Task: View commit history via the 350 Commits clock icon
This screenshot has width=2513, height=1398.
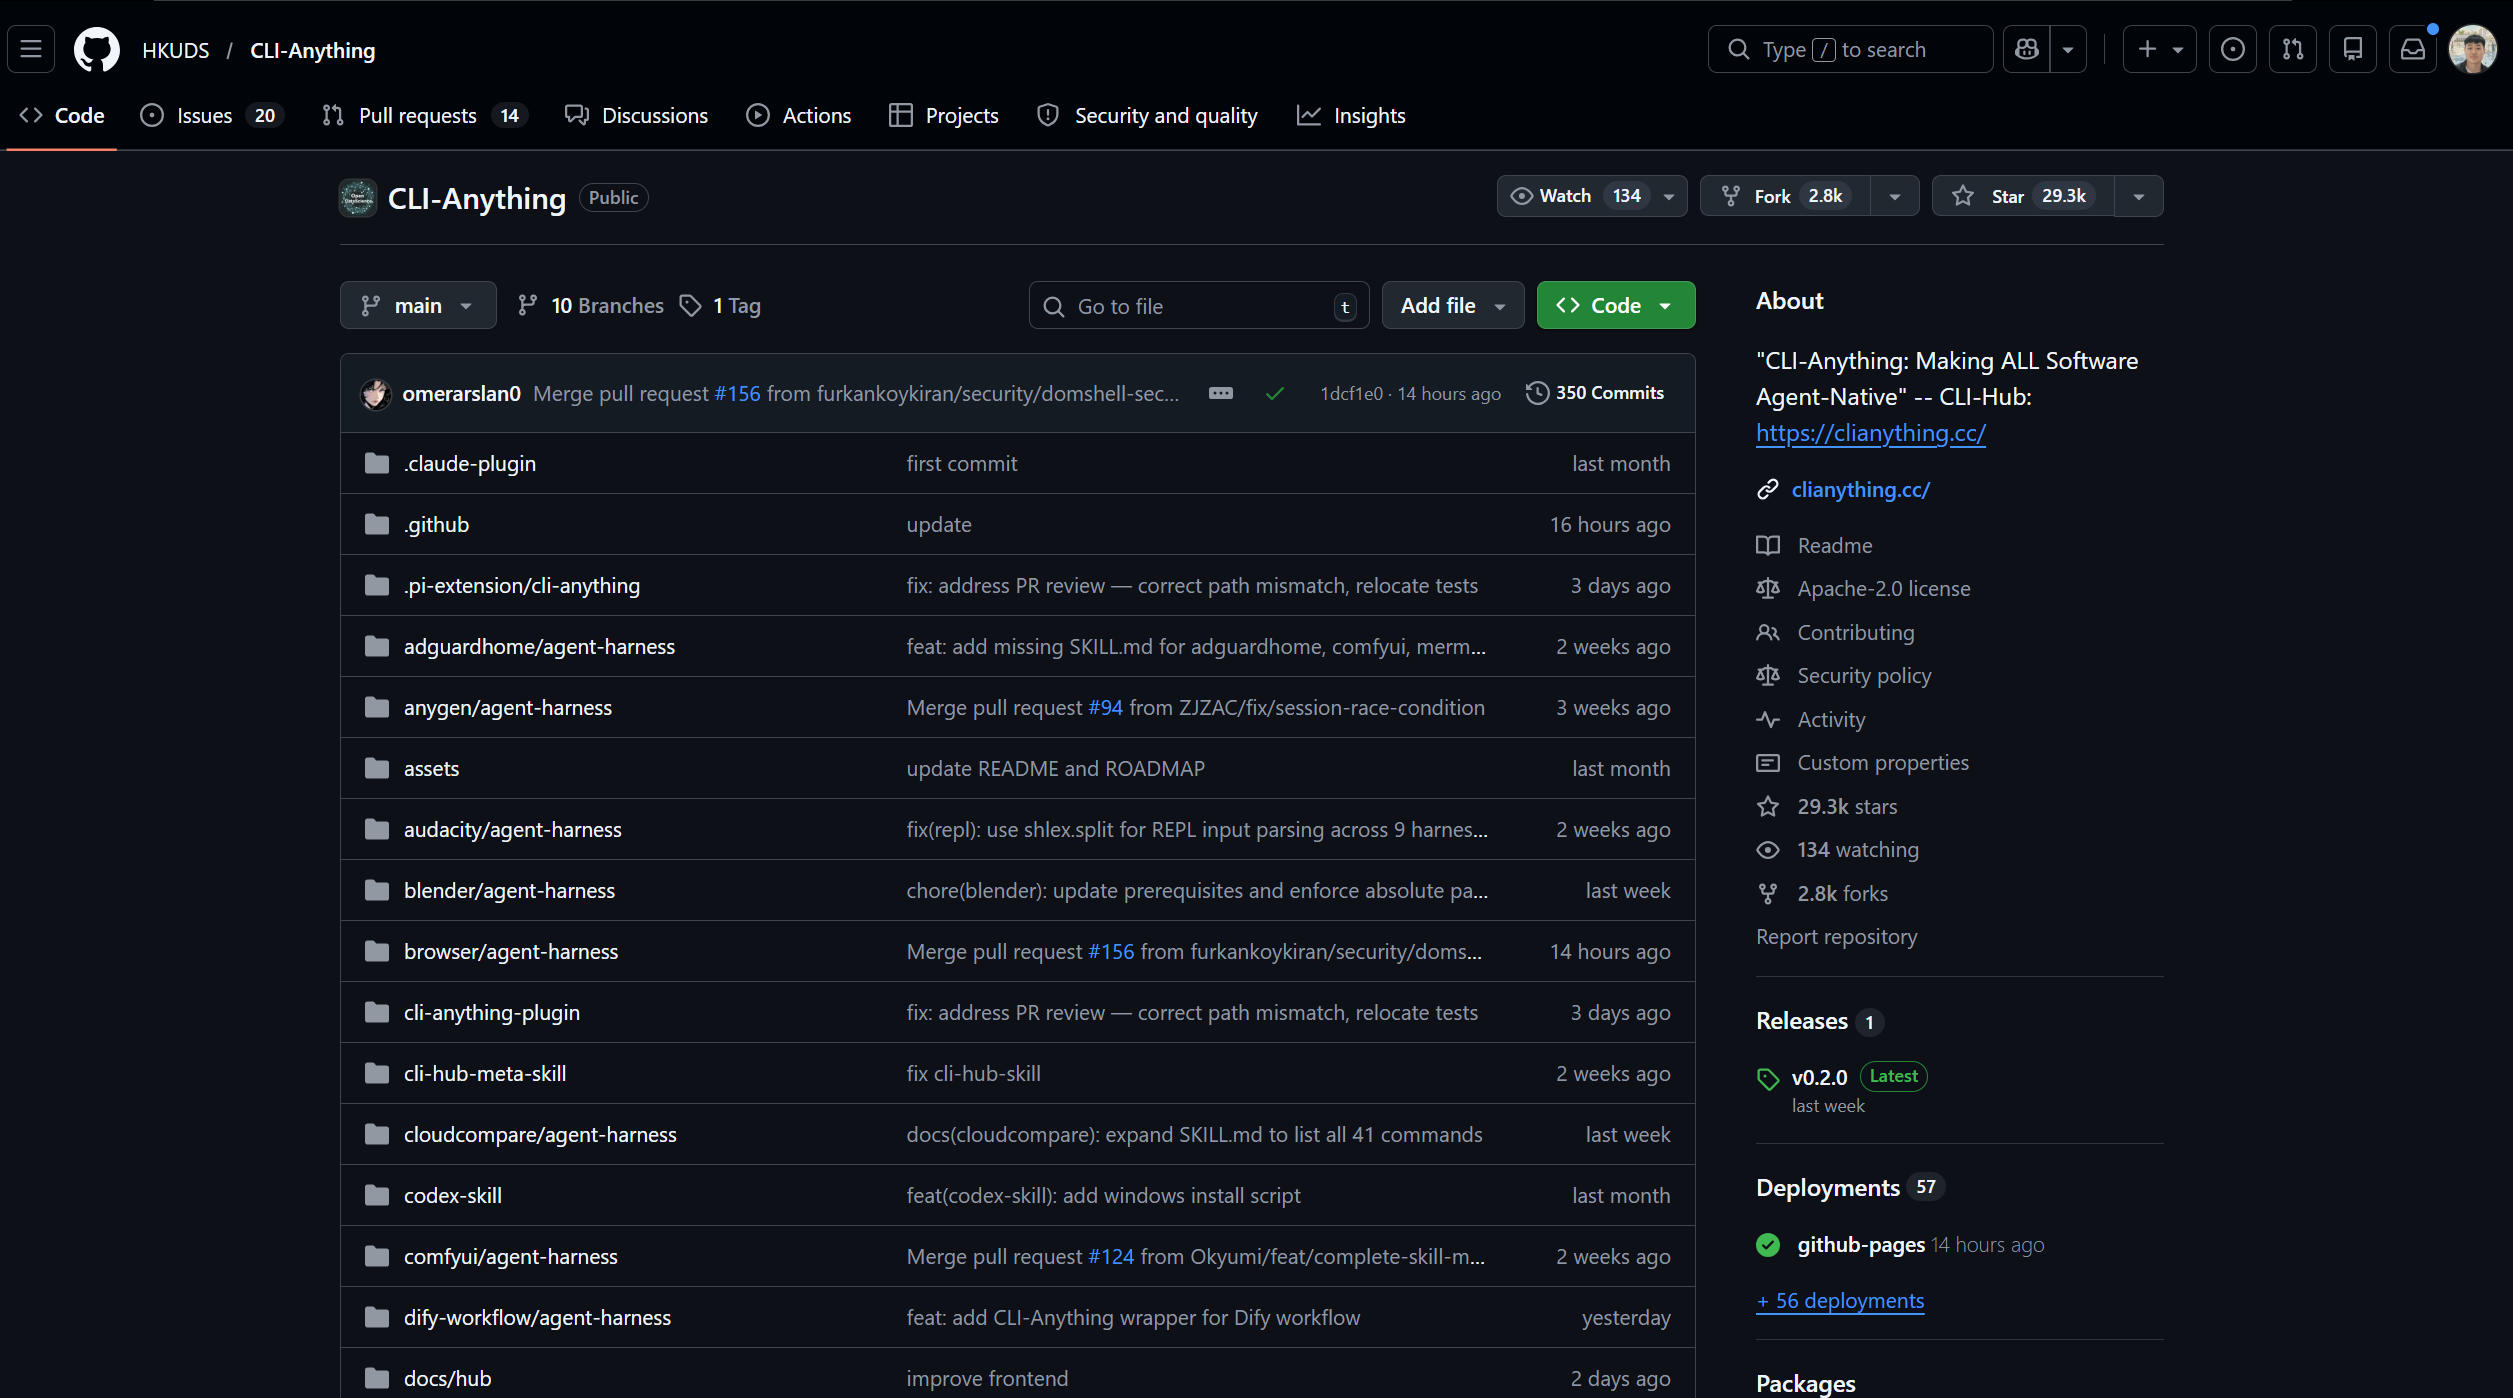Action: pyautogui.click(x=1537, y=393)
